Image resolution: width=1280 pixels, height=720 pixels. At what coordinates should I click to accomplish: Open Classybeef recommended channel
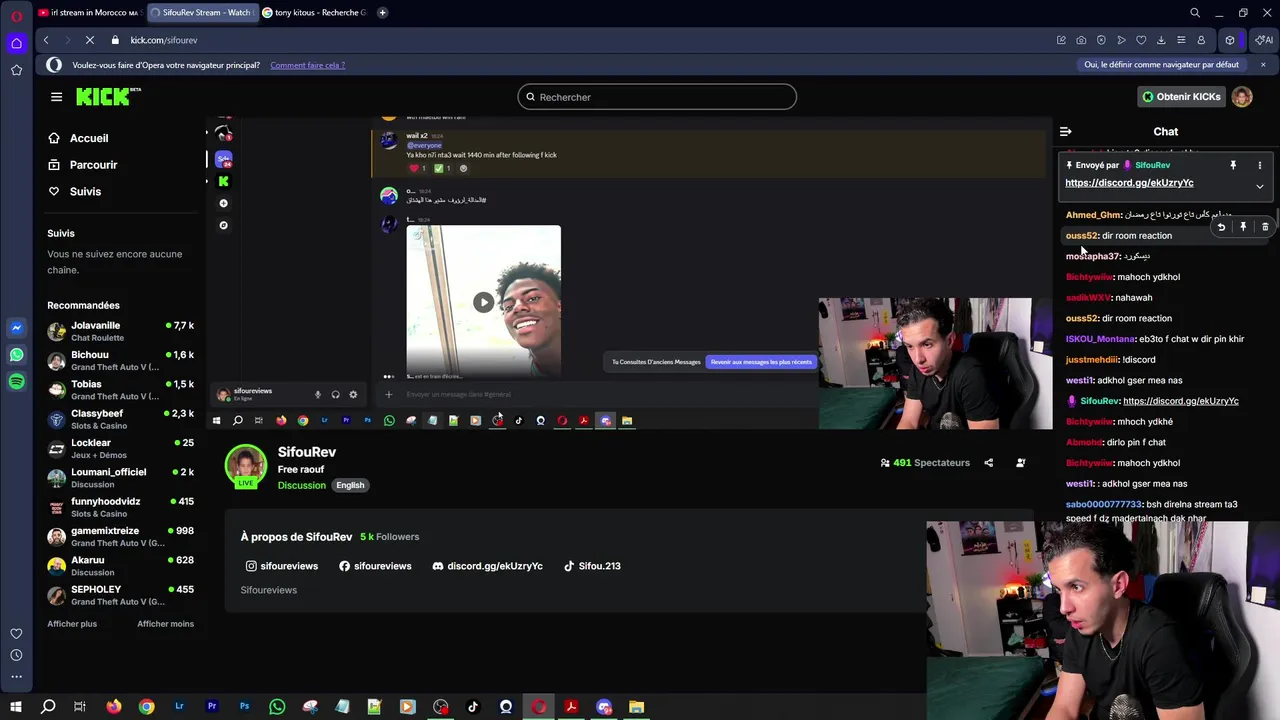point(120,419)
